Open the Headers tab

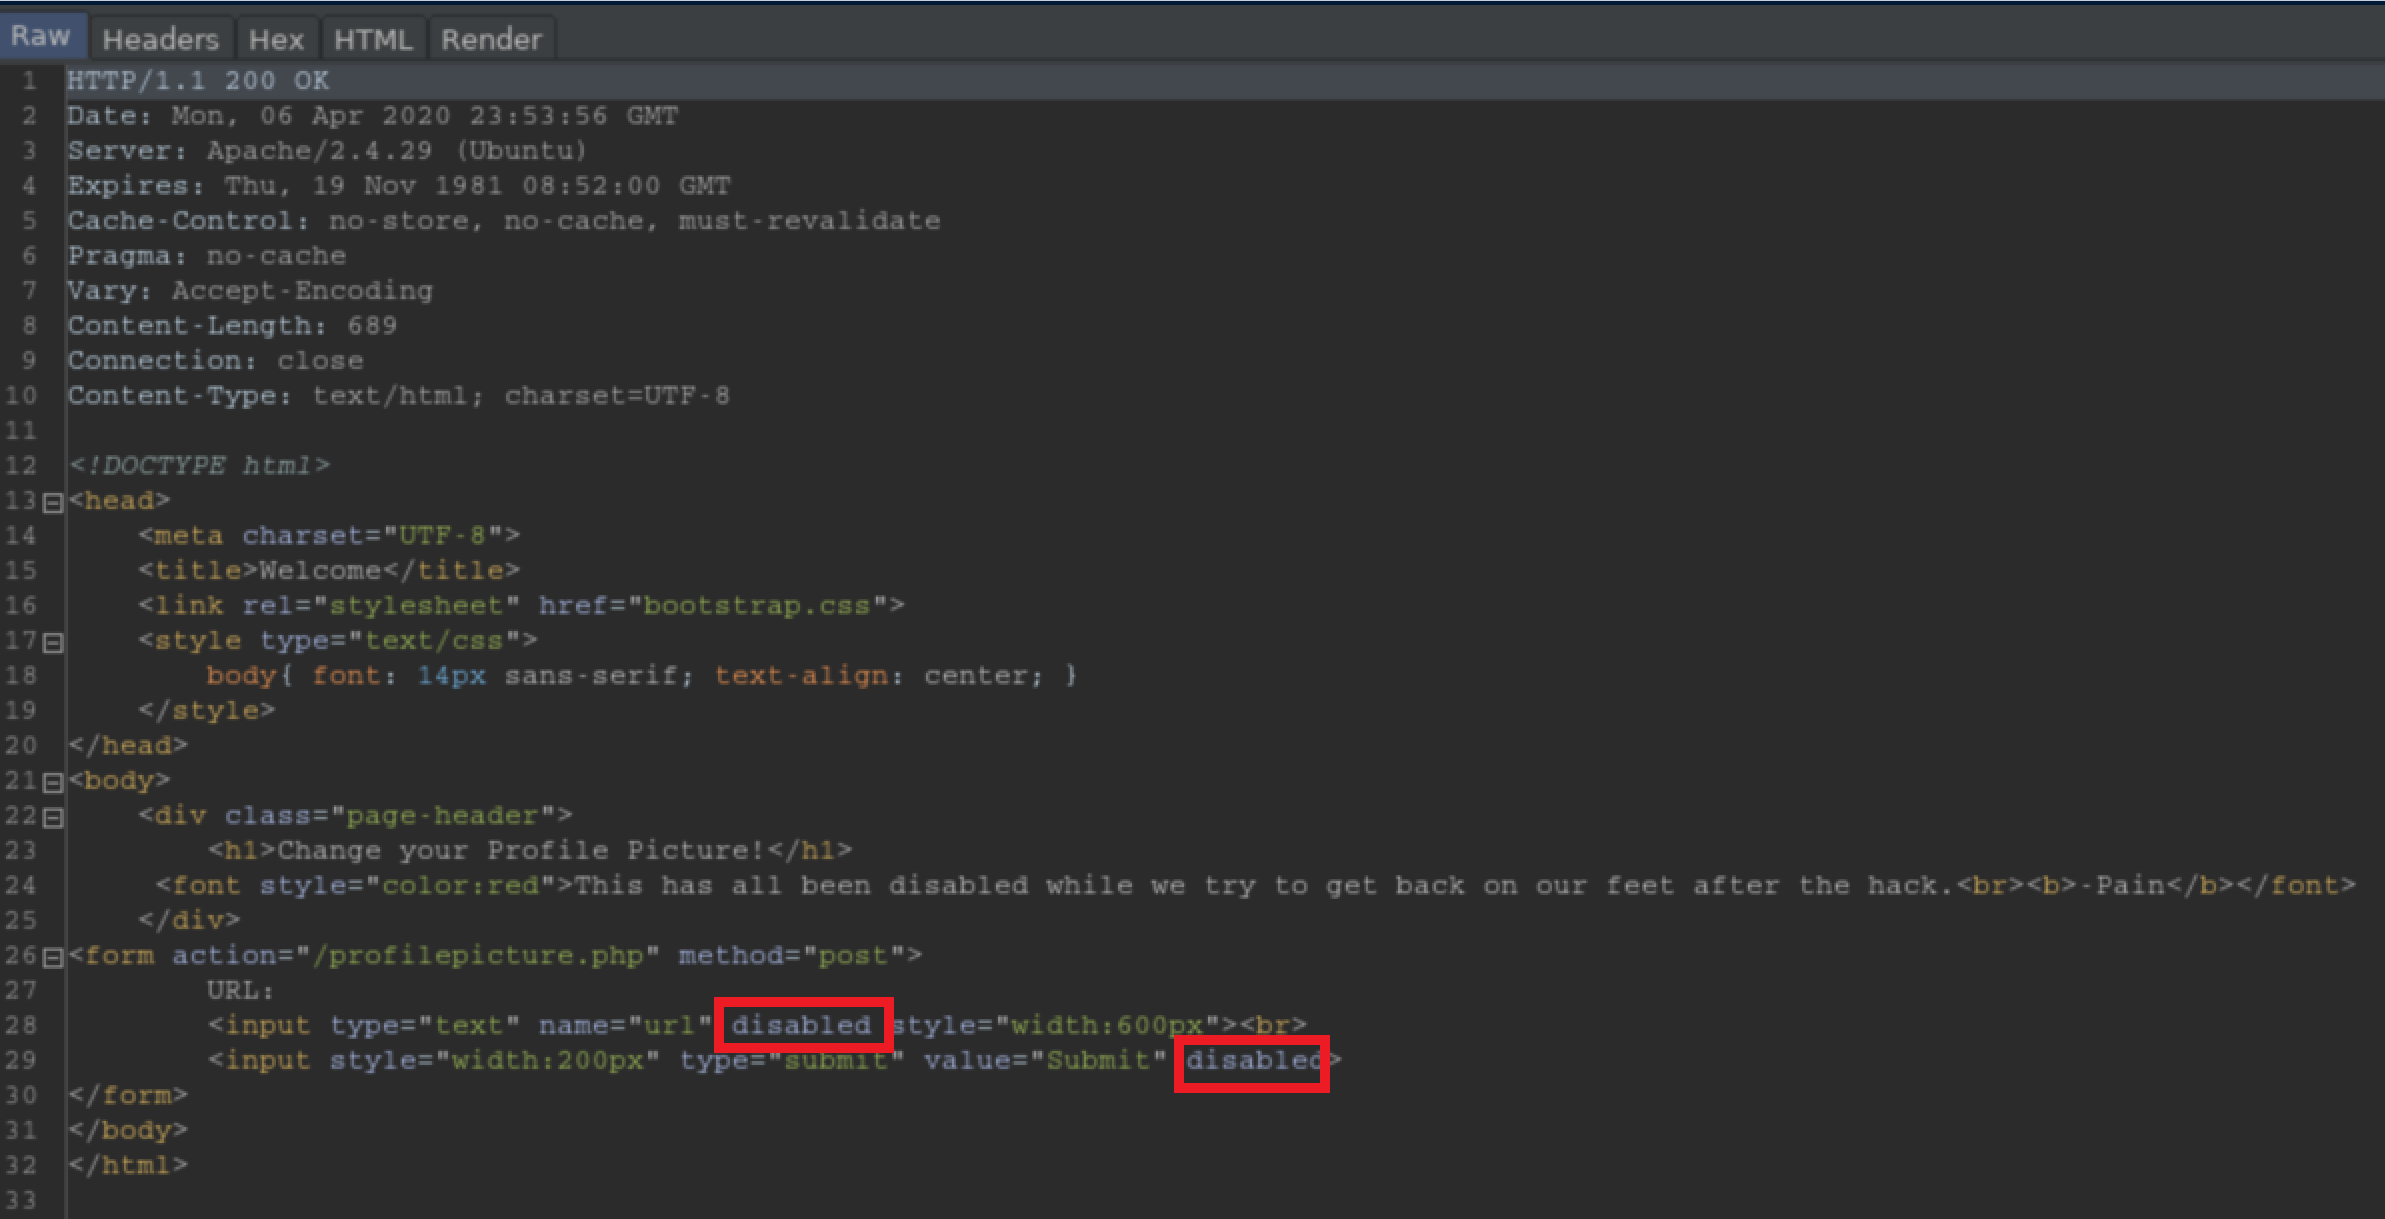pos(160,39)
